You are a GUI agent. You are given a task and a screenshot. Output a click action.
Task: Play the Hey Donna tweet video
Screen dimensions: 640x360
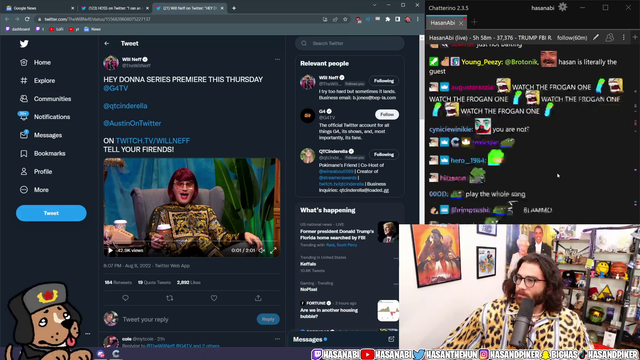point(110,250)
